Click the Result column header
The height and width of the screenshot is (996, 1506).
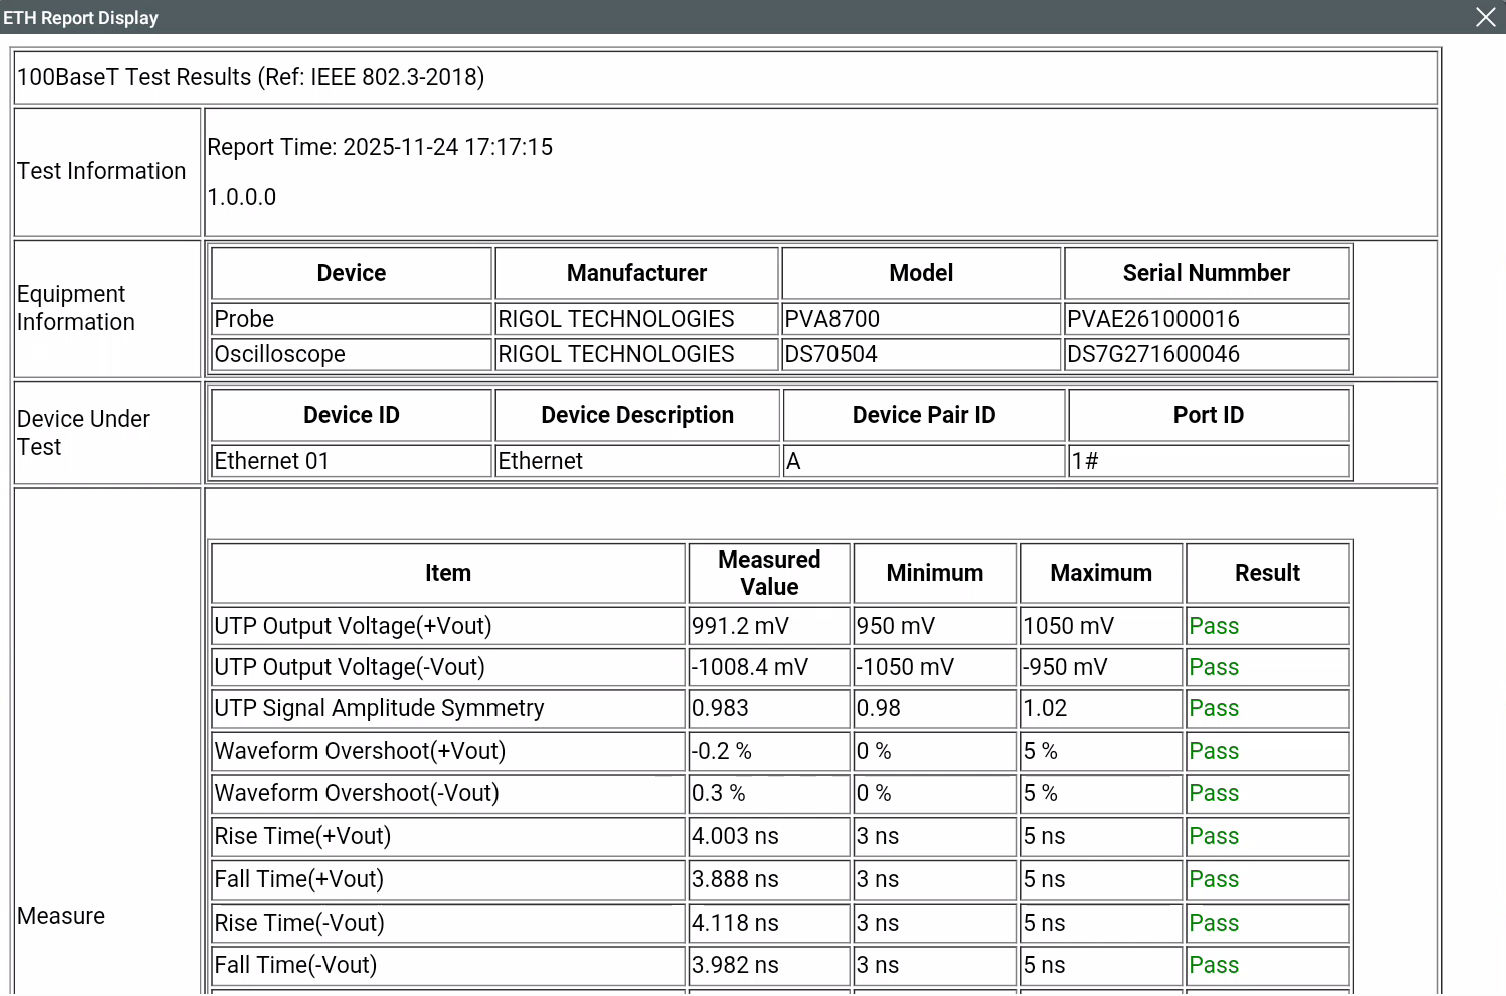(1267, 573)
